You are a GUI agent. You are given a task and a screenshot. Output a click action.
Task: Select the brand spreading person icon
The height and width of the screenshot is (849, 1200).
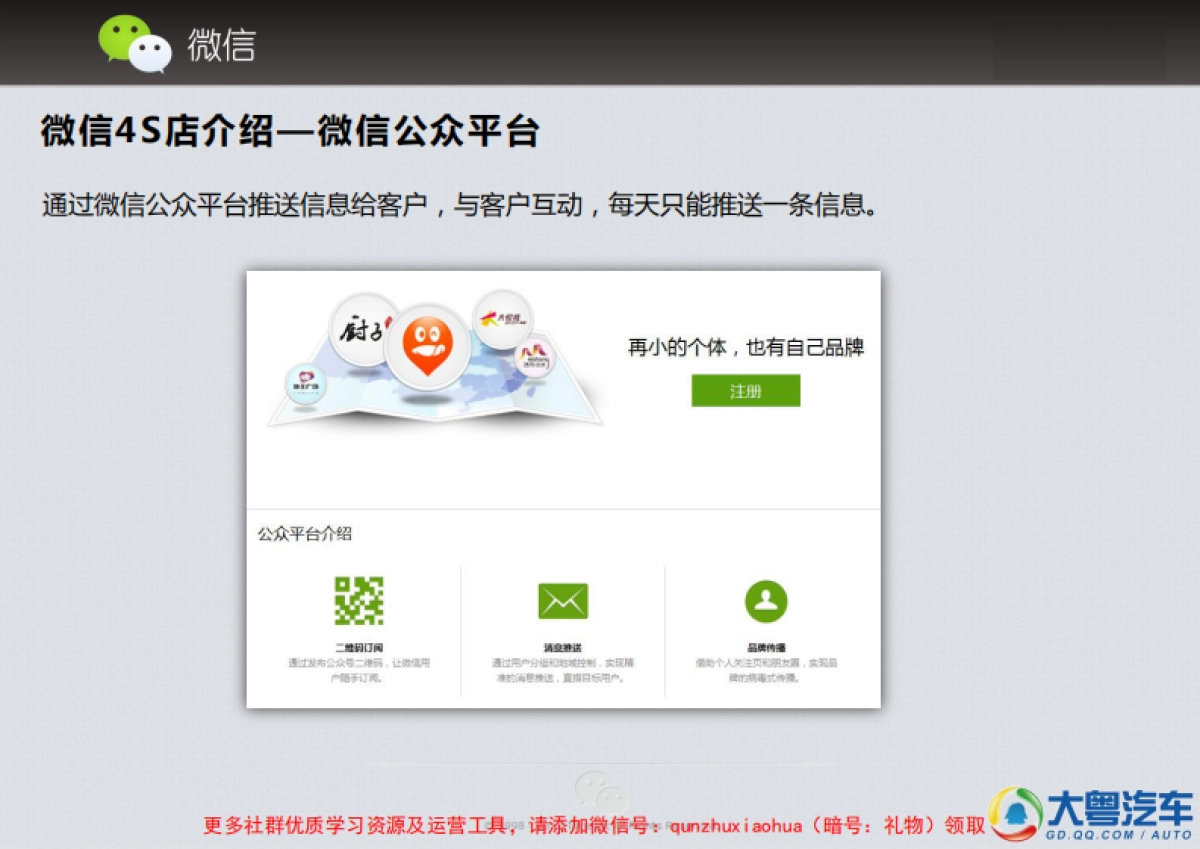point(767,600)
